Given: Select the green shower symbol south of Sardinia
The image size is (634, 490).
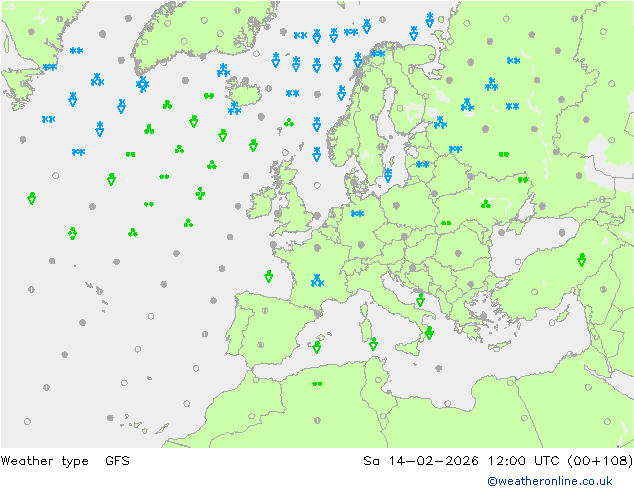Looking at the screenshot, I should [x=374, y=344].
